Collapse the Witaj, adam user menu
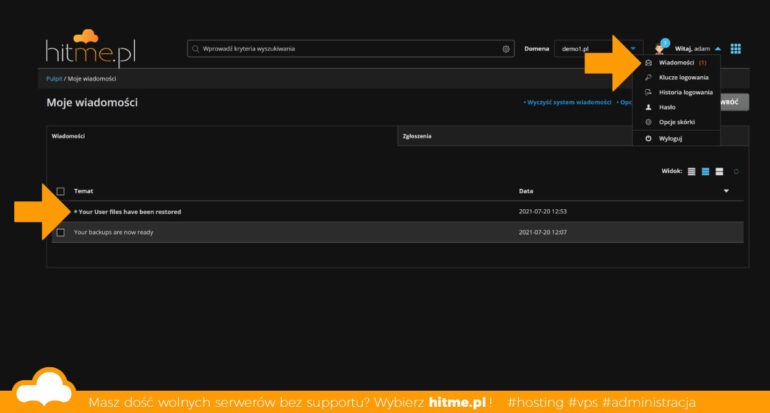Image resolution: width=770 pixels, height=413 pixels. (697, 49)
